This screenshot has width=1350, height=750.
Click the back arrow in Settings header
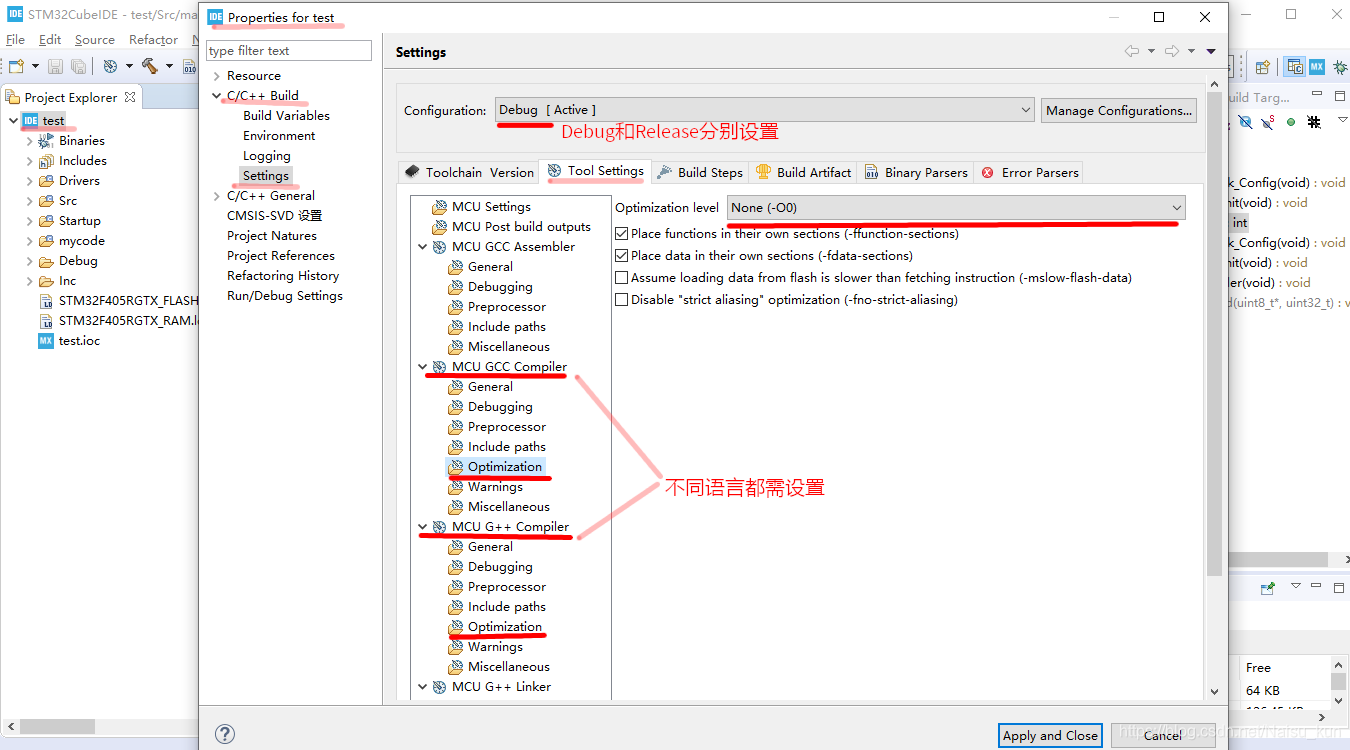1132,51
